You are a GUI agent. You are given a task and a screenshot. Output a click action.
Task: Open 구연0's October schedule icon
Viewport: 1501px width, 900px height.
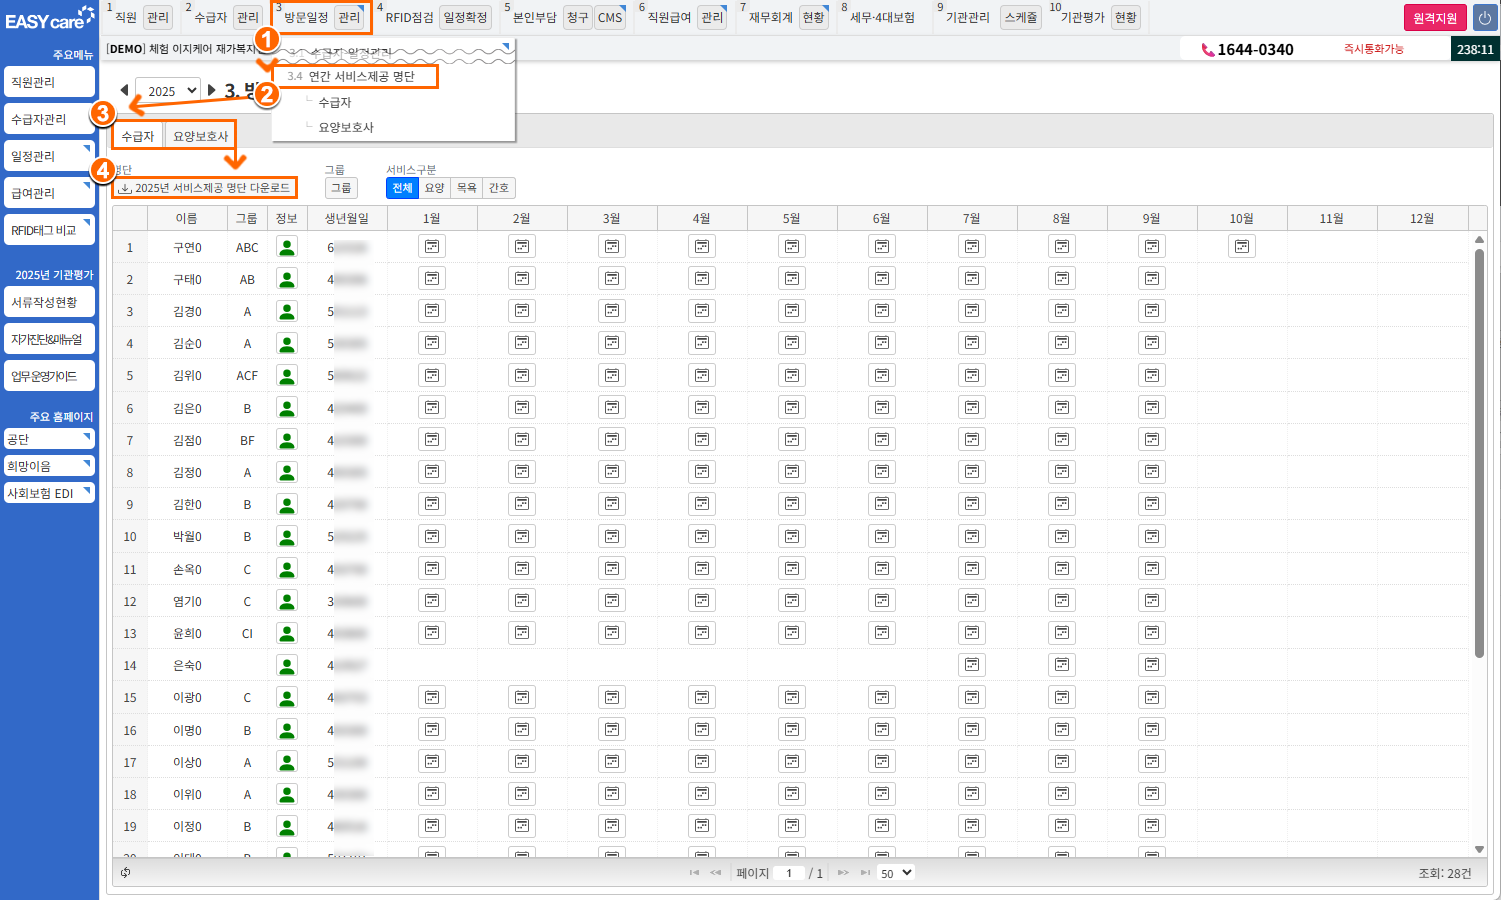[1241, 247]
